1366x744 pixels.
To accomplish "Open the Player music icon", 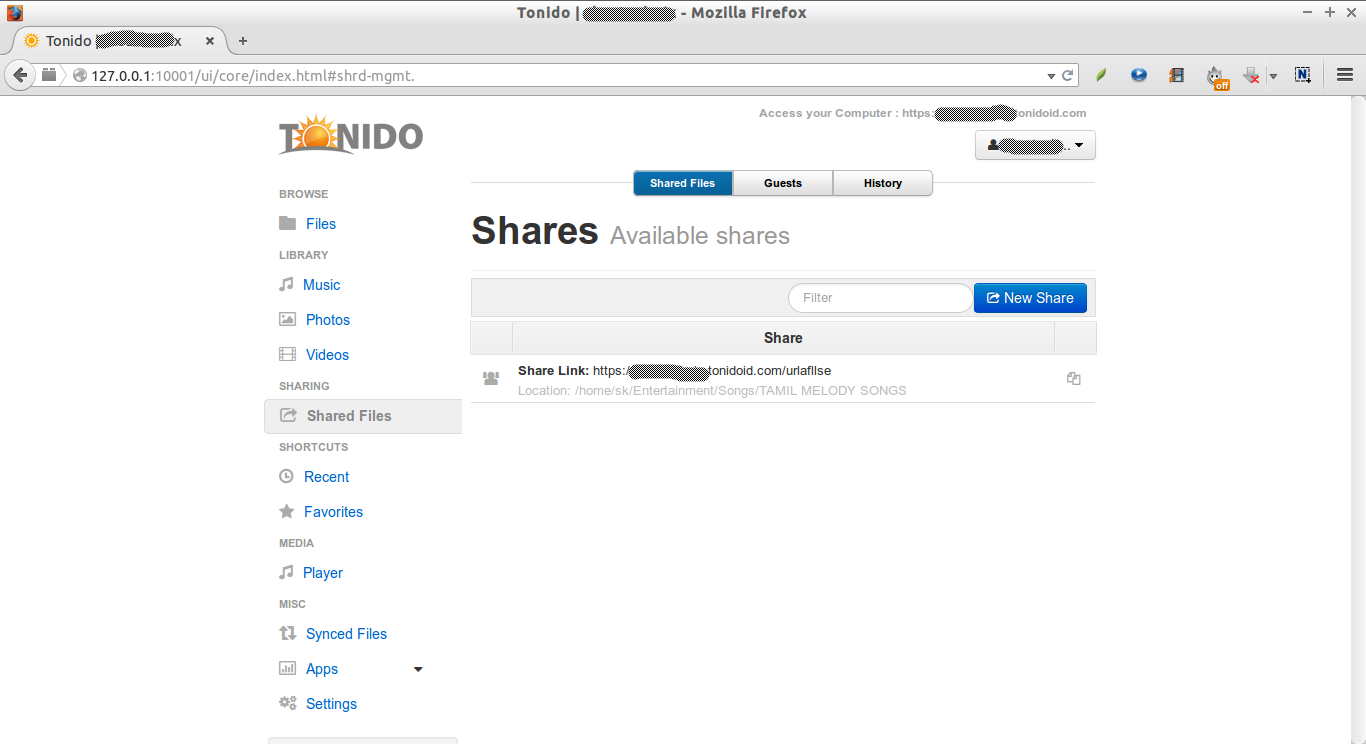I will pos(286,572).
